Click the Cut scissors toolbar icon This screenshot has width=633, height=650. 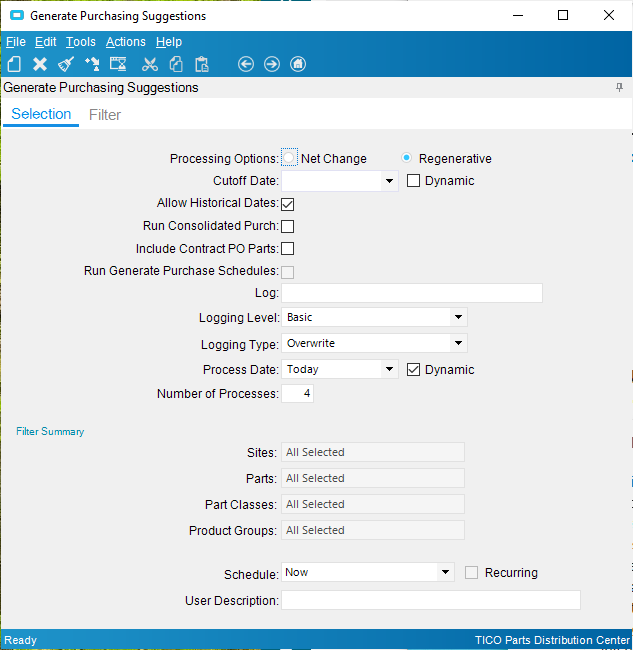pos(150,64)
